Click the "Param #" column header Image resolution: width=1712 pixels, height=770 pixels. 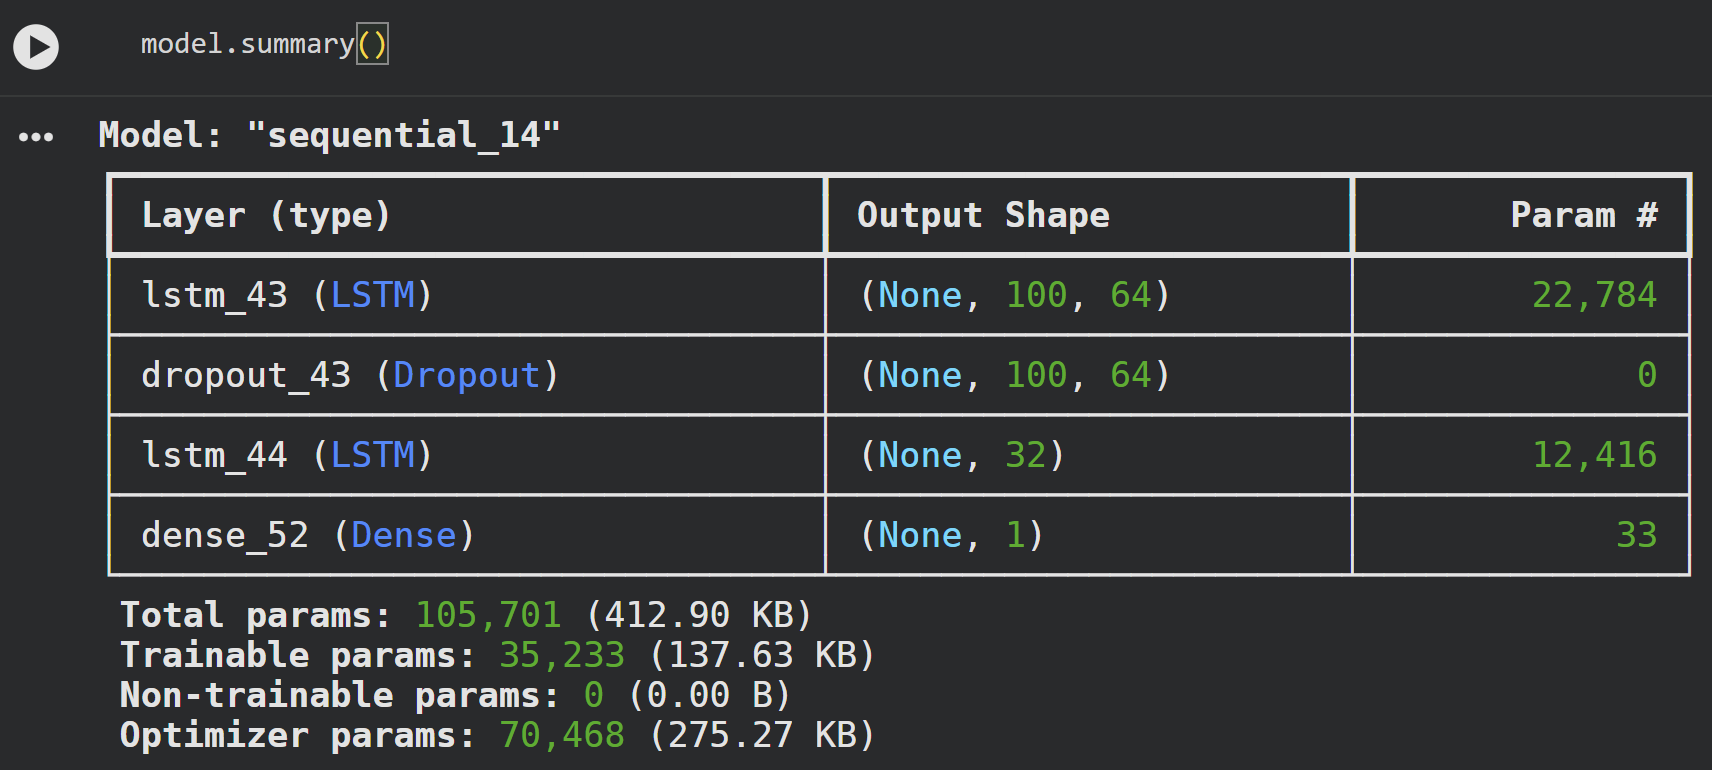point(1583,215)
